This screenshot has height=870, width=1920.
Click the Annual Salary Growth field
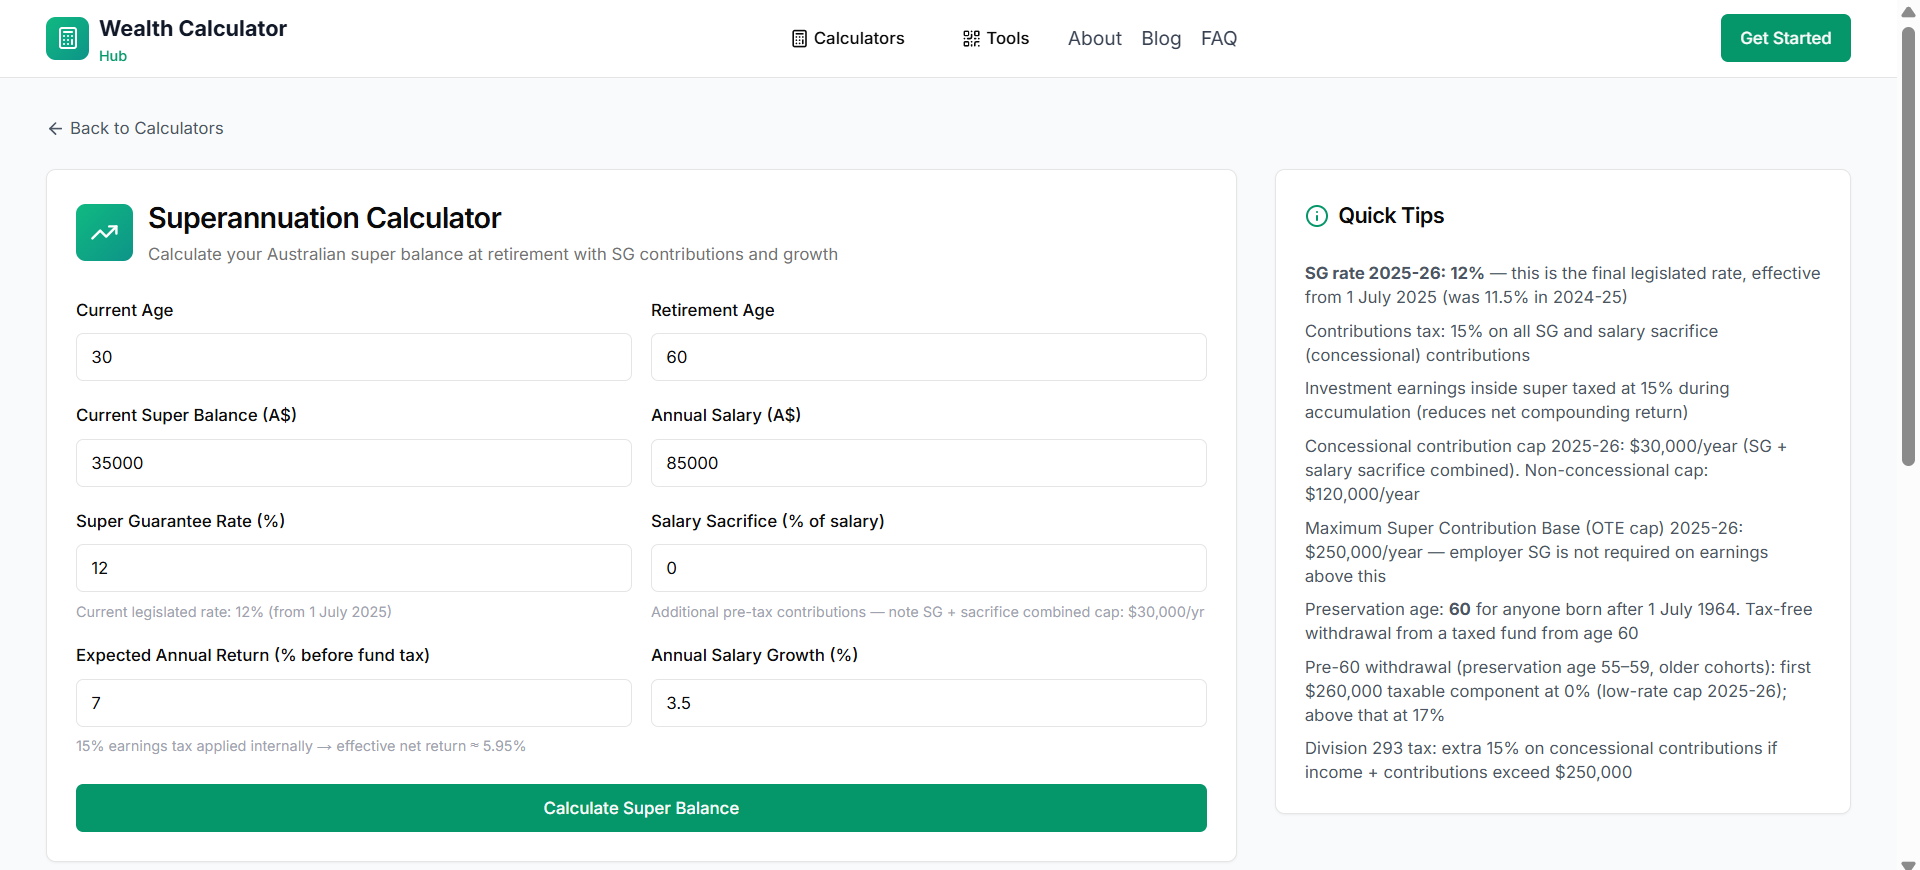[929, 703]
